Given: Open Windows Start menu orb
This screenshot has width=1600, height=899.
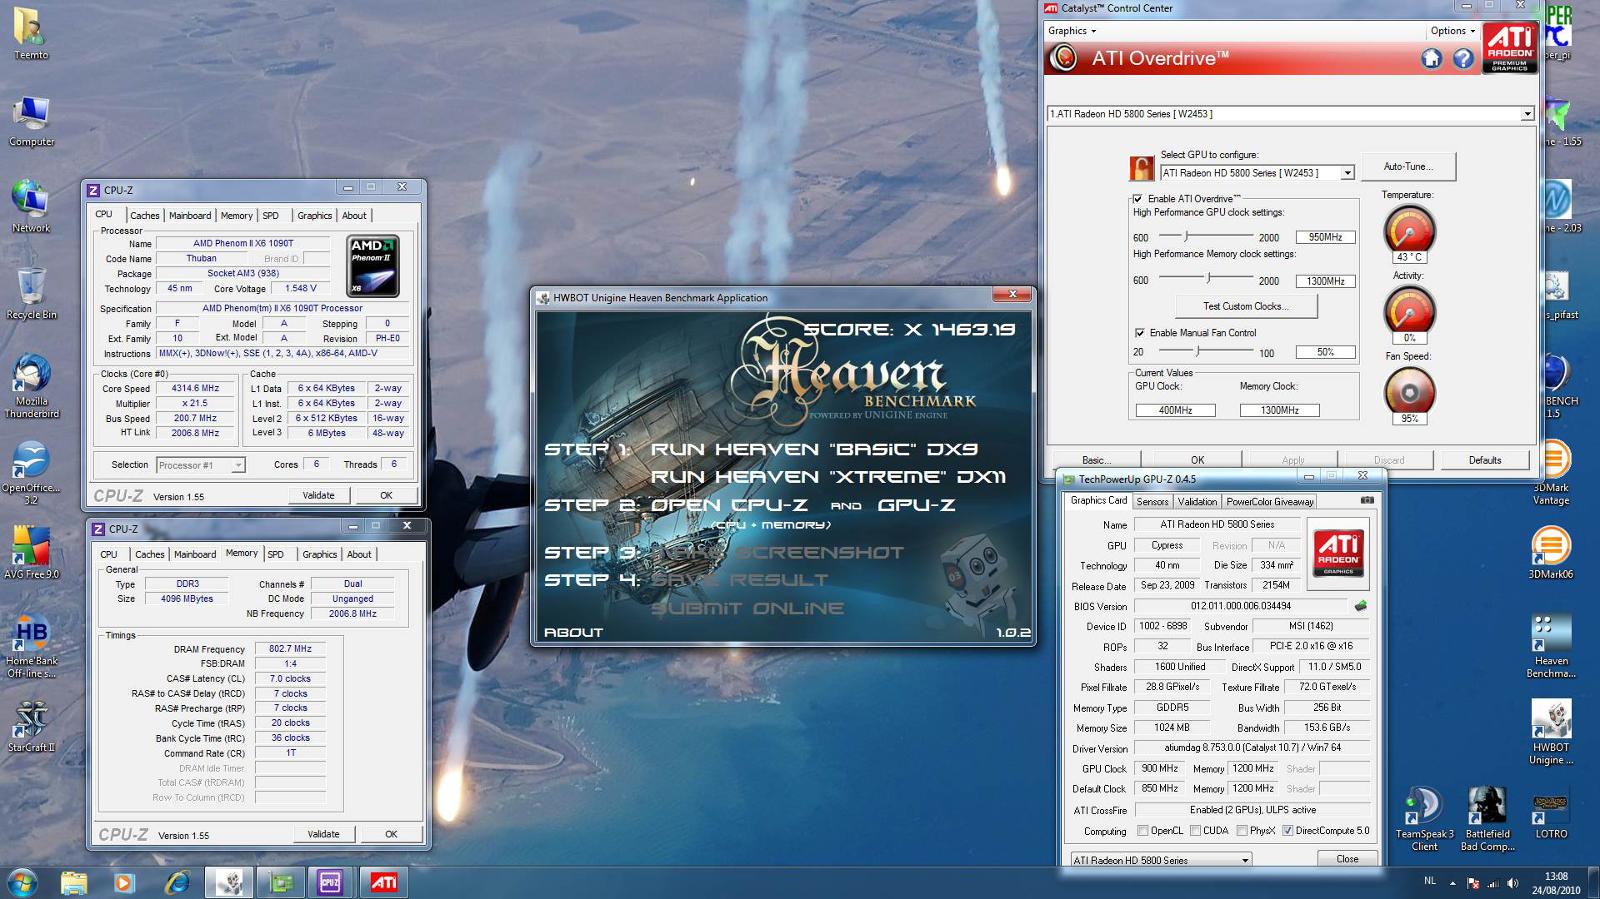Looking at the screenshot, I should pos(22,882).
